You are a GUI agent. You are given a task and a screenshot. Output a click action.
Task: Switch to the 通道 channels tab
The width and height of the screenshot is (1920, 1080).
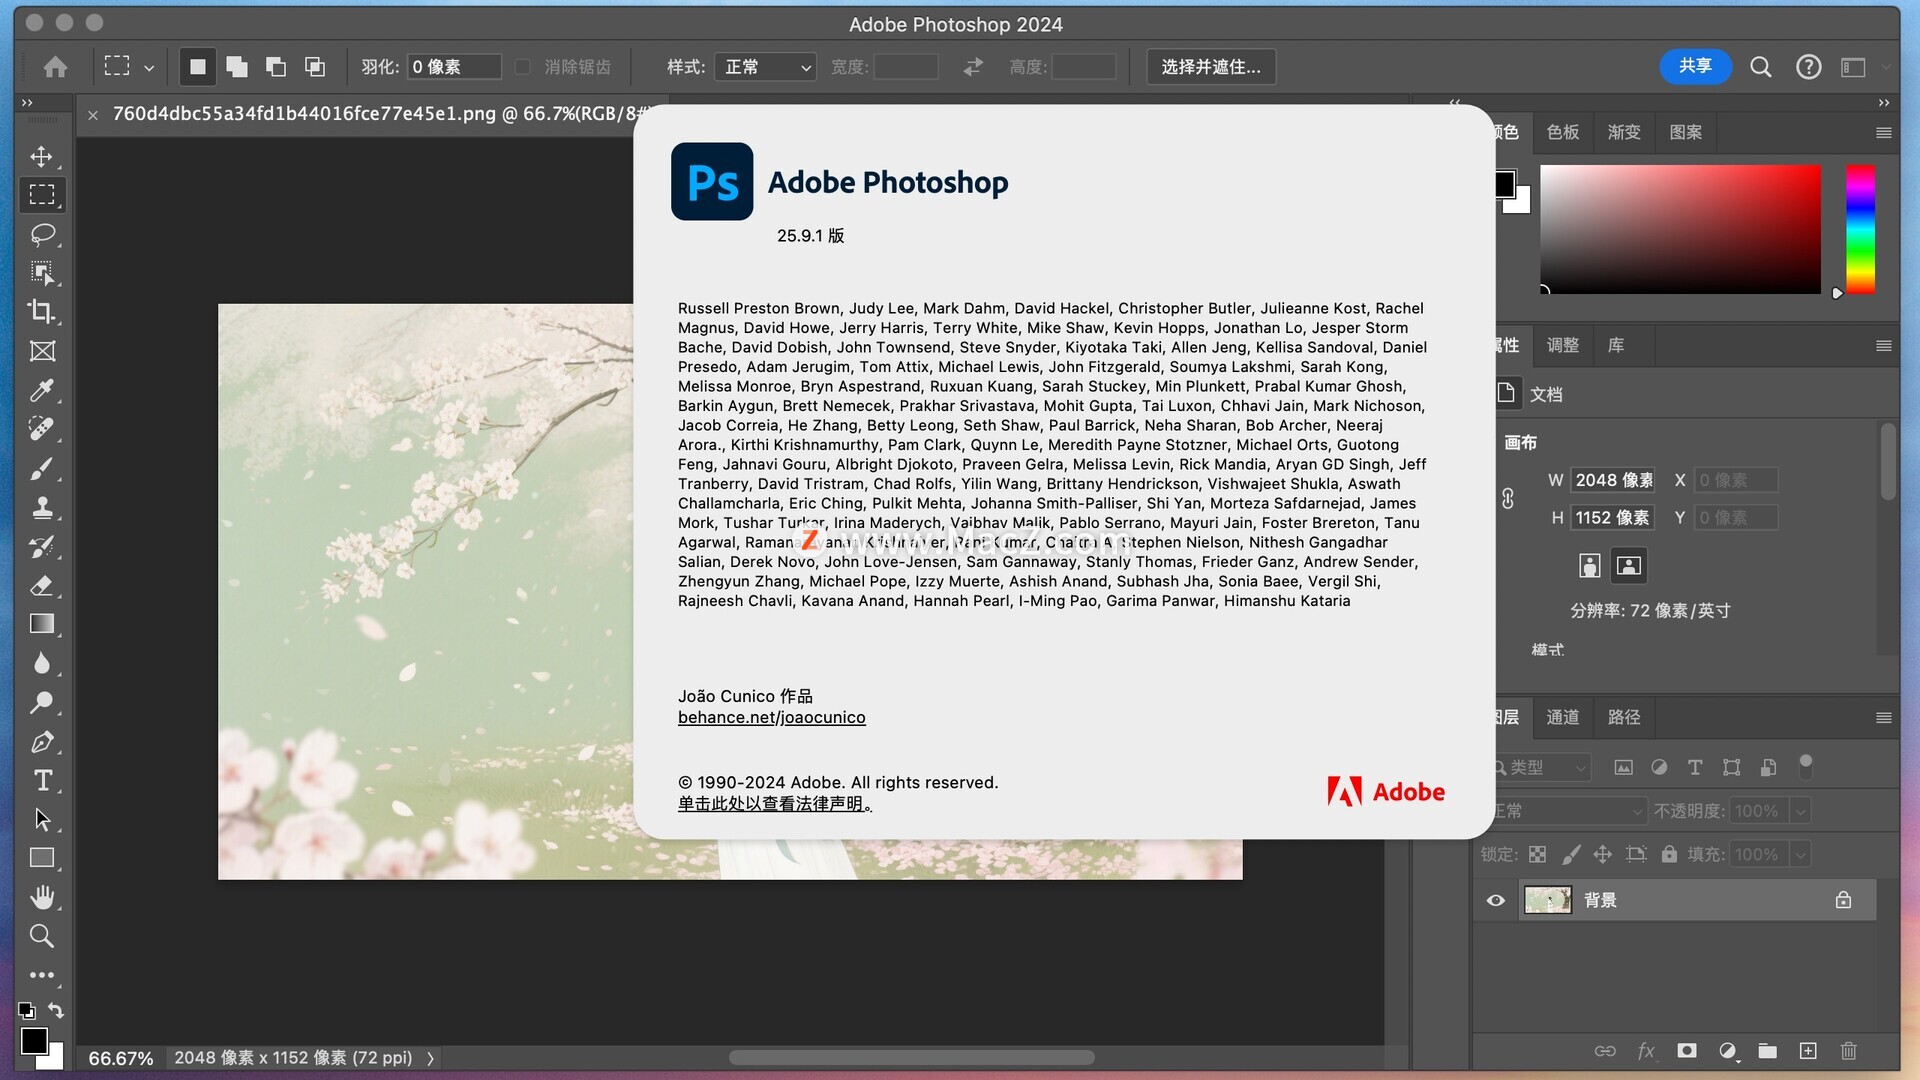[1563, 718]
